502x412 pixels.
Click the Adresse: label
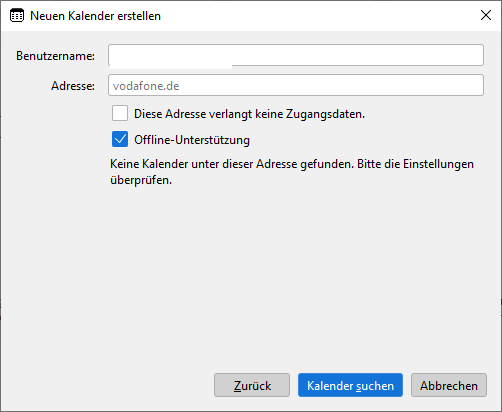tap(73, 86)
